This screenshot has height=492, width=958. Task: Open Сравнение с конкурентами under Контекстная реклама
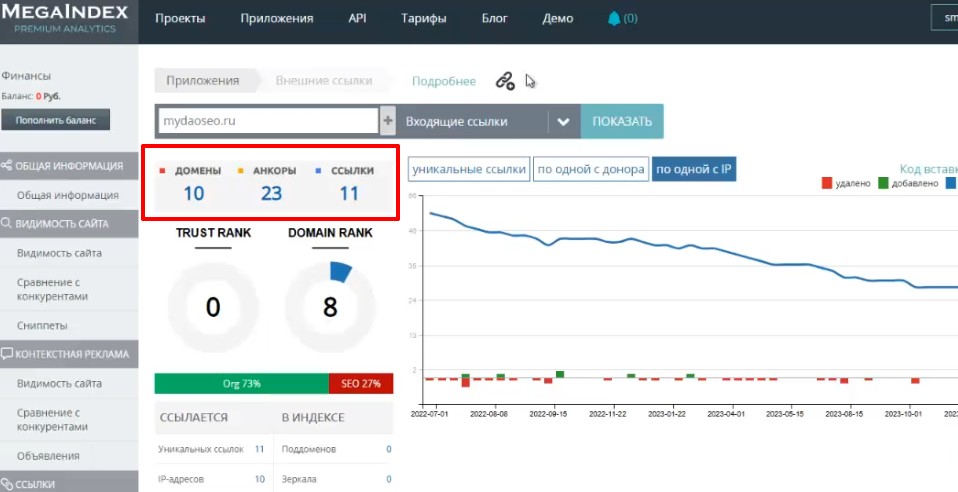53,420
